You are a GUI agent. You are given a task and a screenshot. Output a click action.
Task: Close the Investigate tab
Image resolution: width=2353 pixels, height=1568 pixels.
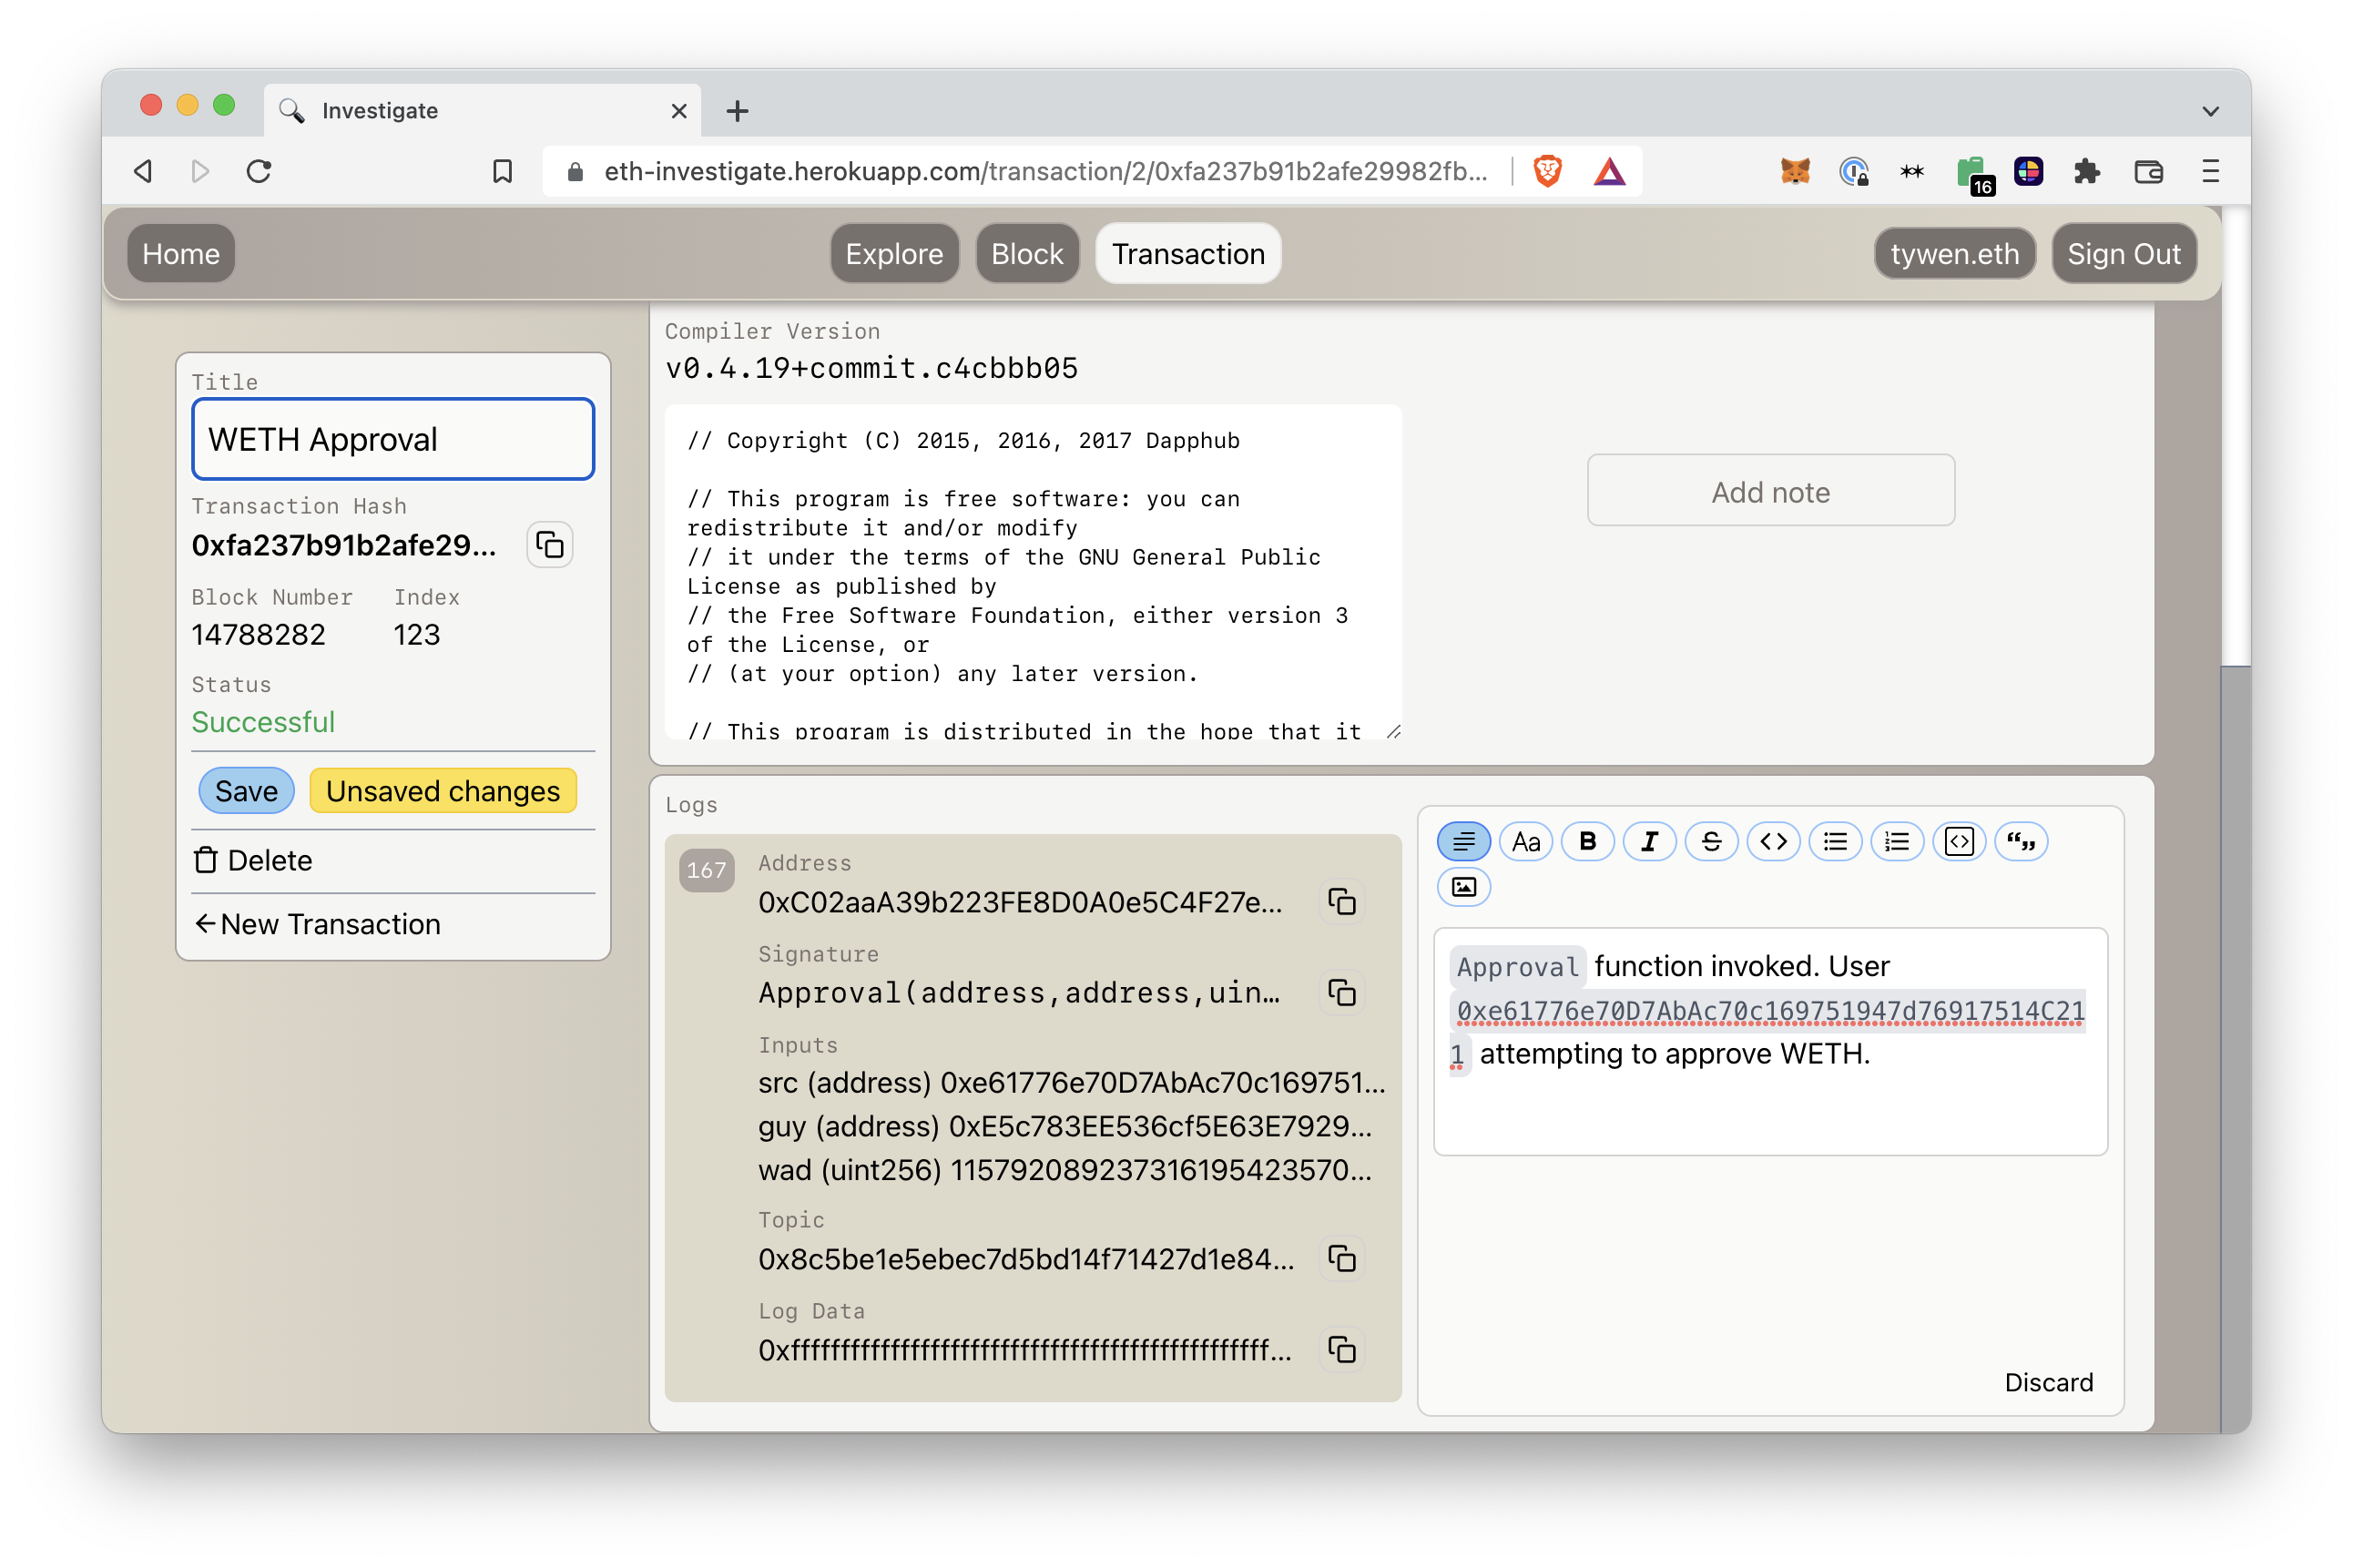tap(679, 111)
